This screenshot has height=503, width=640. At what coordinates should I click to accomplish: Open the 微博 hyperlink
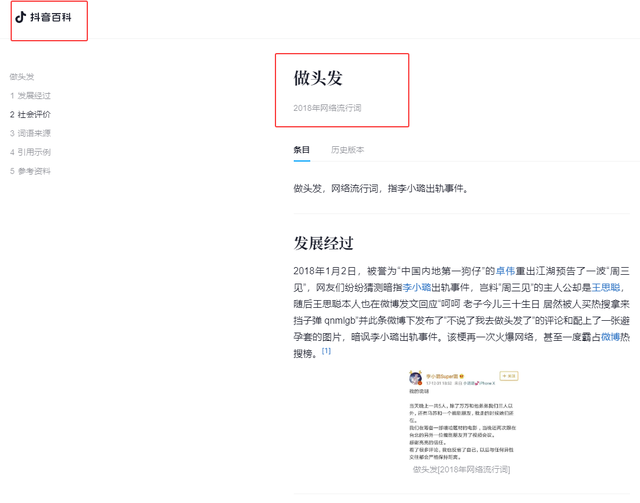(x=611, y=337)
